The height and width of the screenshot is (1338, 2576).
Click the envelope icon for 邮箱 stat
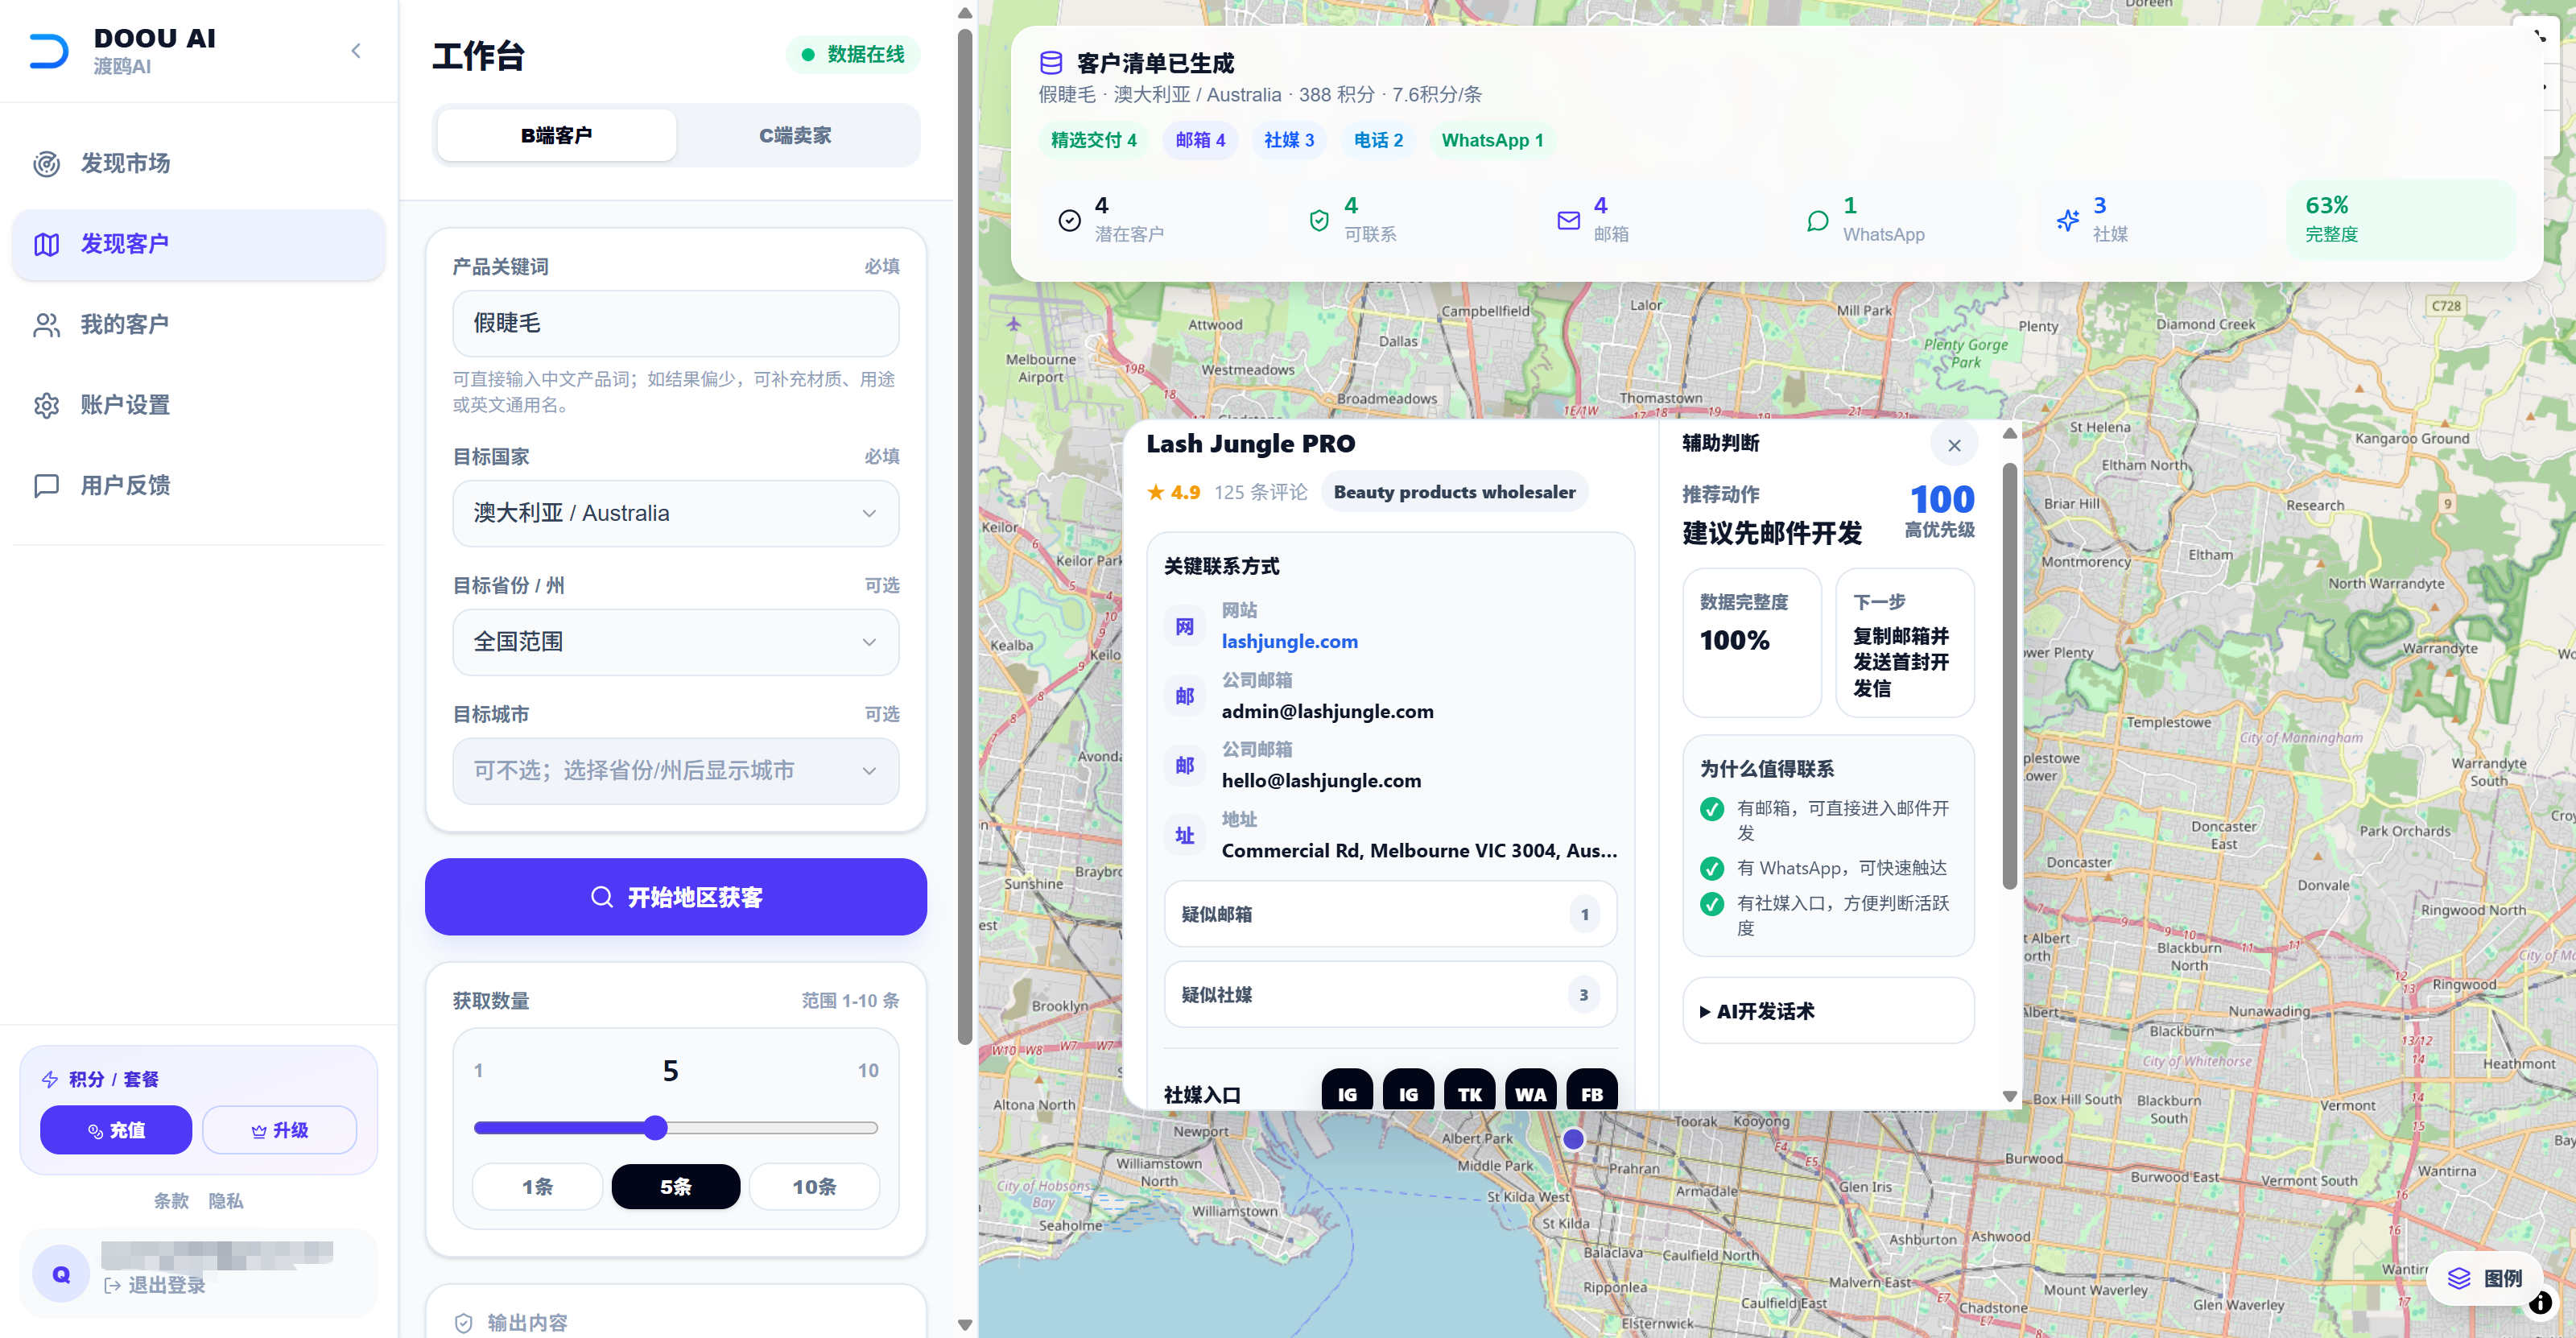1568,221
